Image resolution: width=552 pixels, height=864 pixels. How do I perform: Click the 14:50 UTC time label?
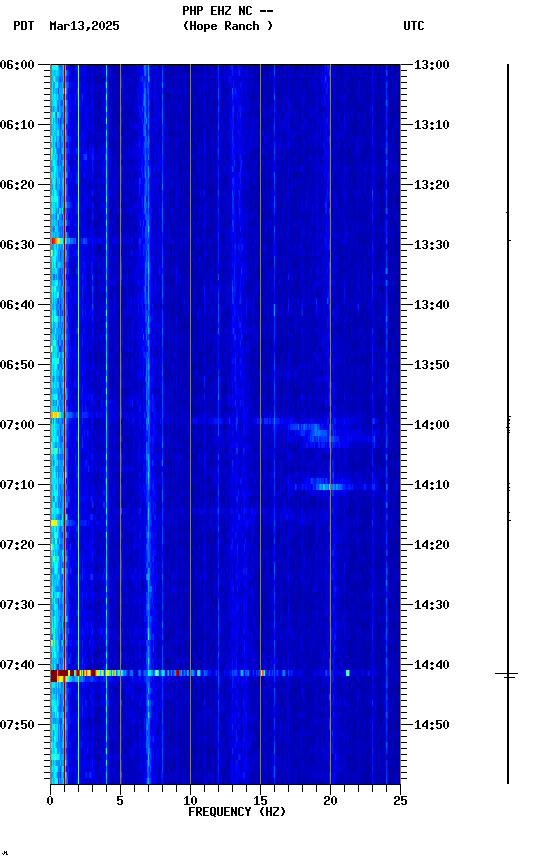coord(432,725)
